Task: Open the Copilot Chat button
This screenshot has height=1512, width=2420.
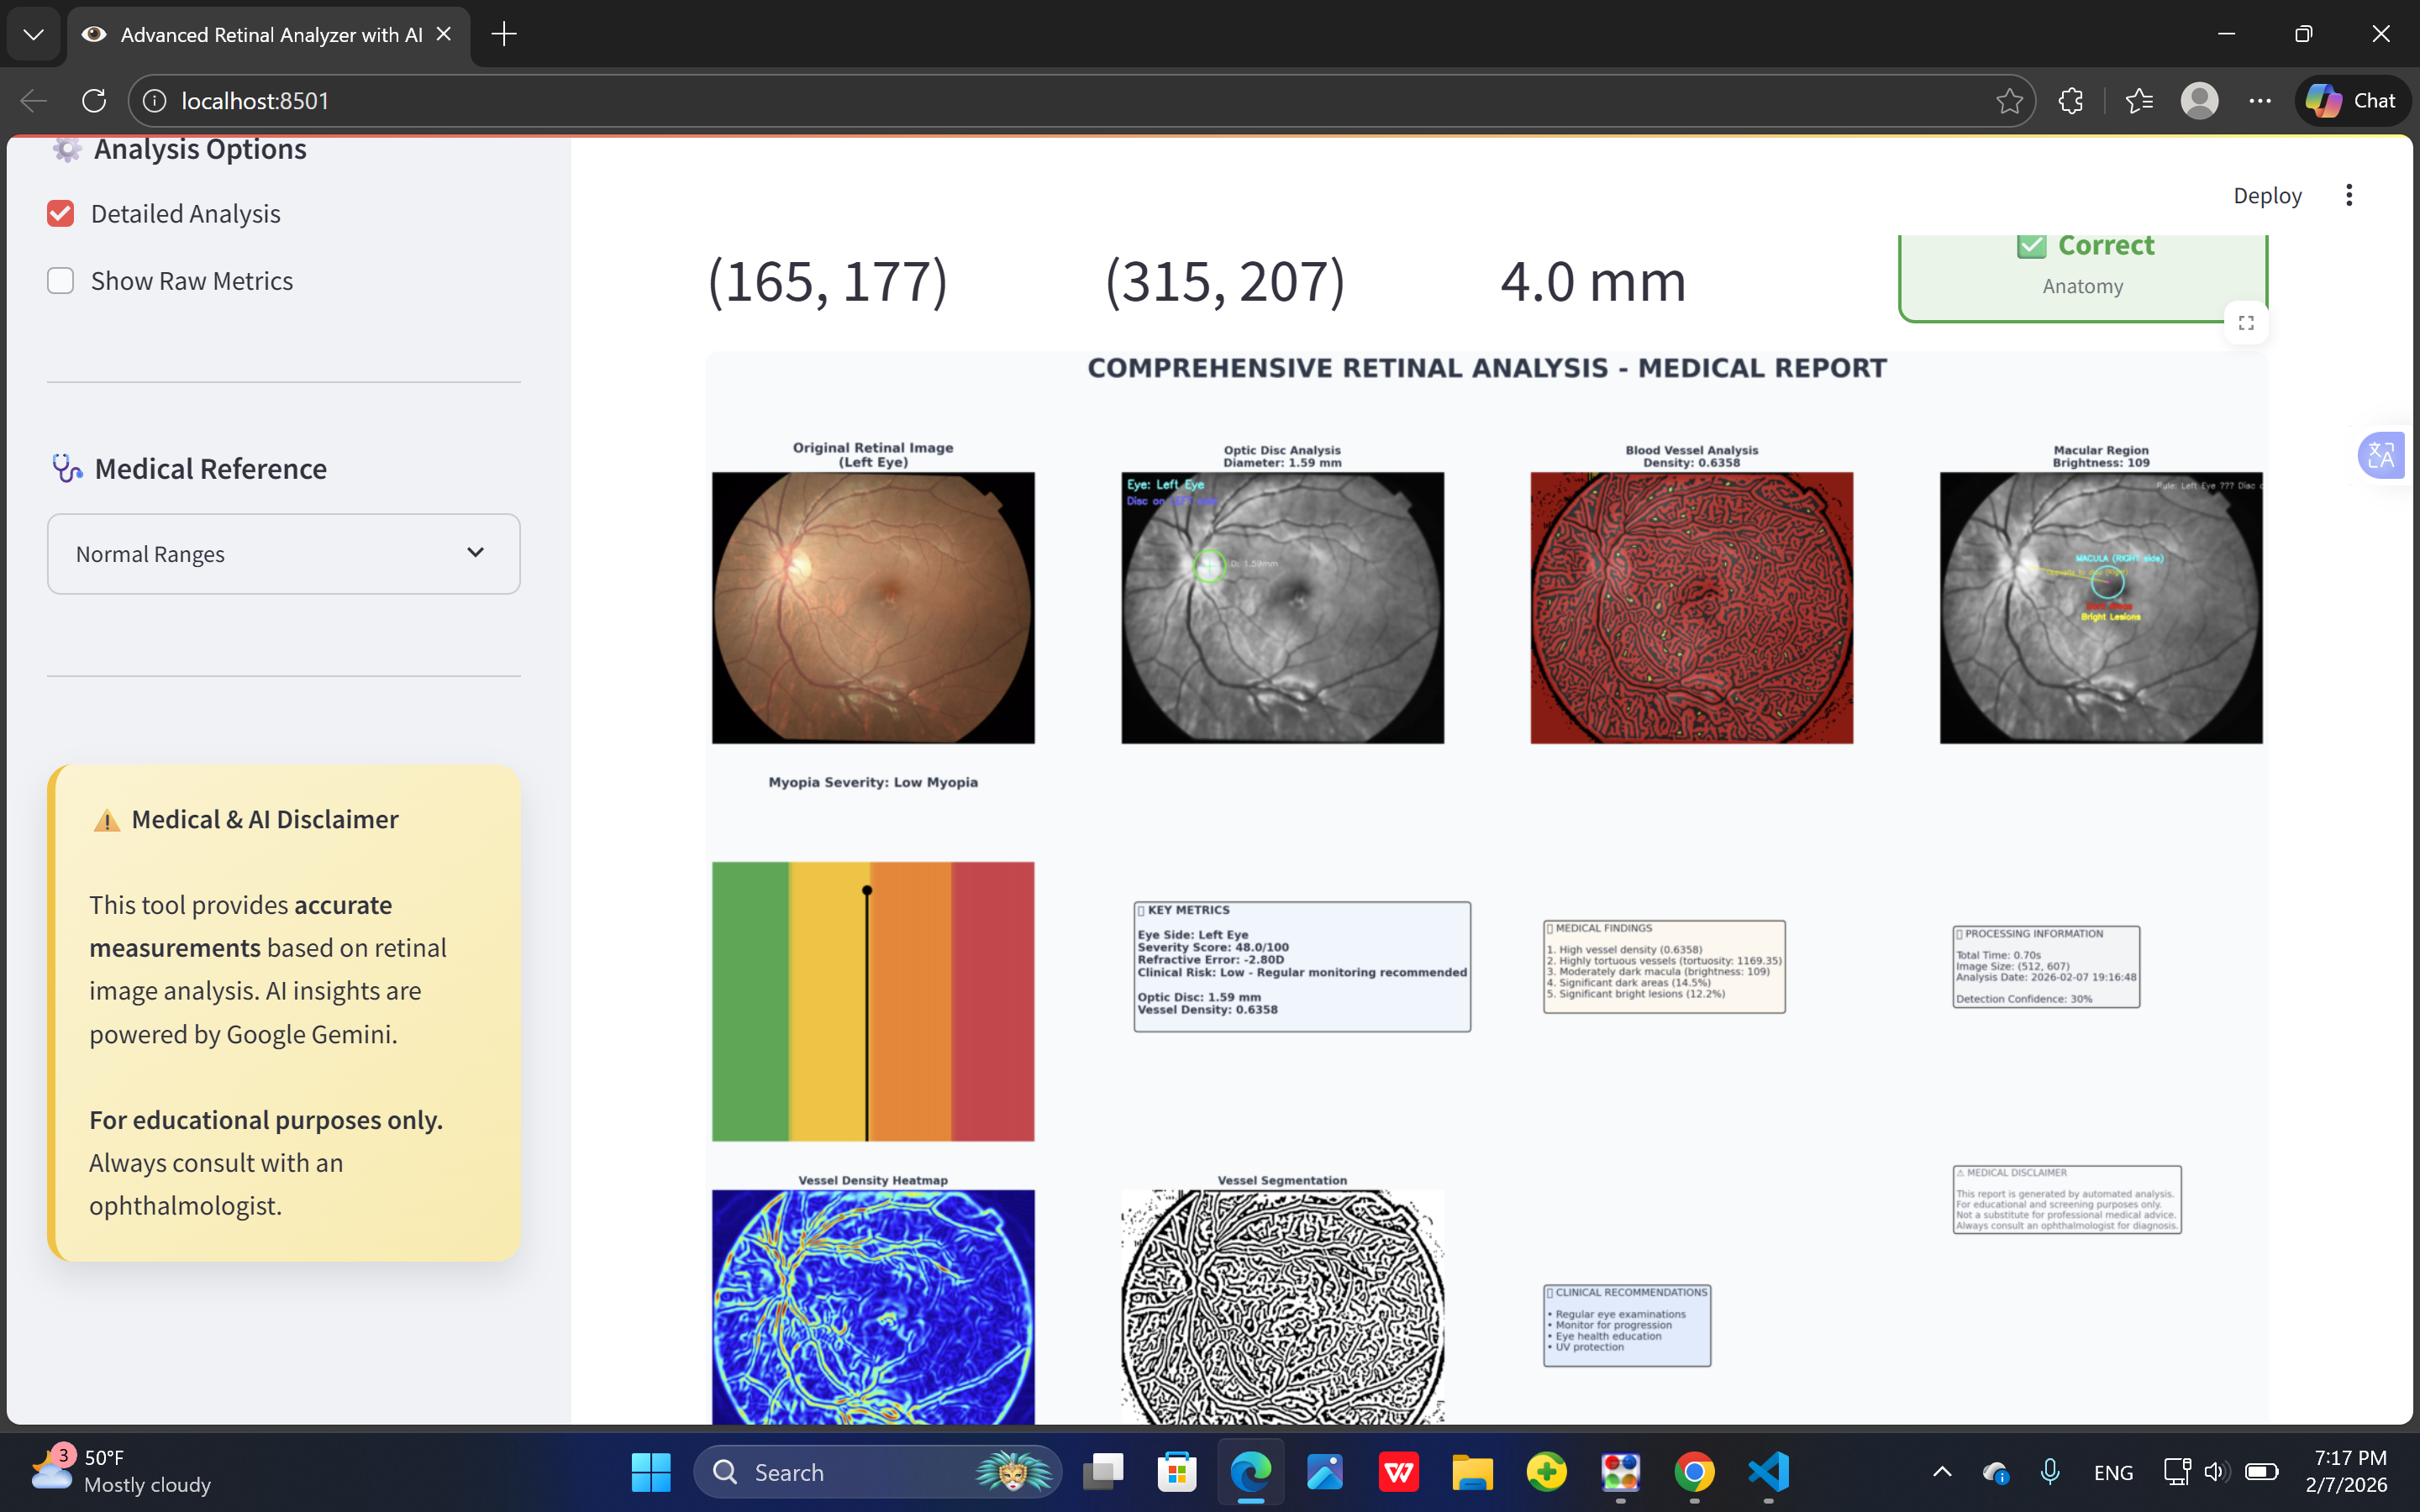Action: 2352,101
